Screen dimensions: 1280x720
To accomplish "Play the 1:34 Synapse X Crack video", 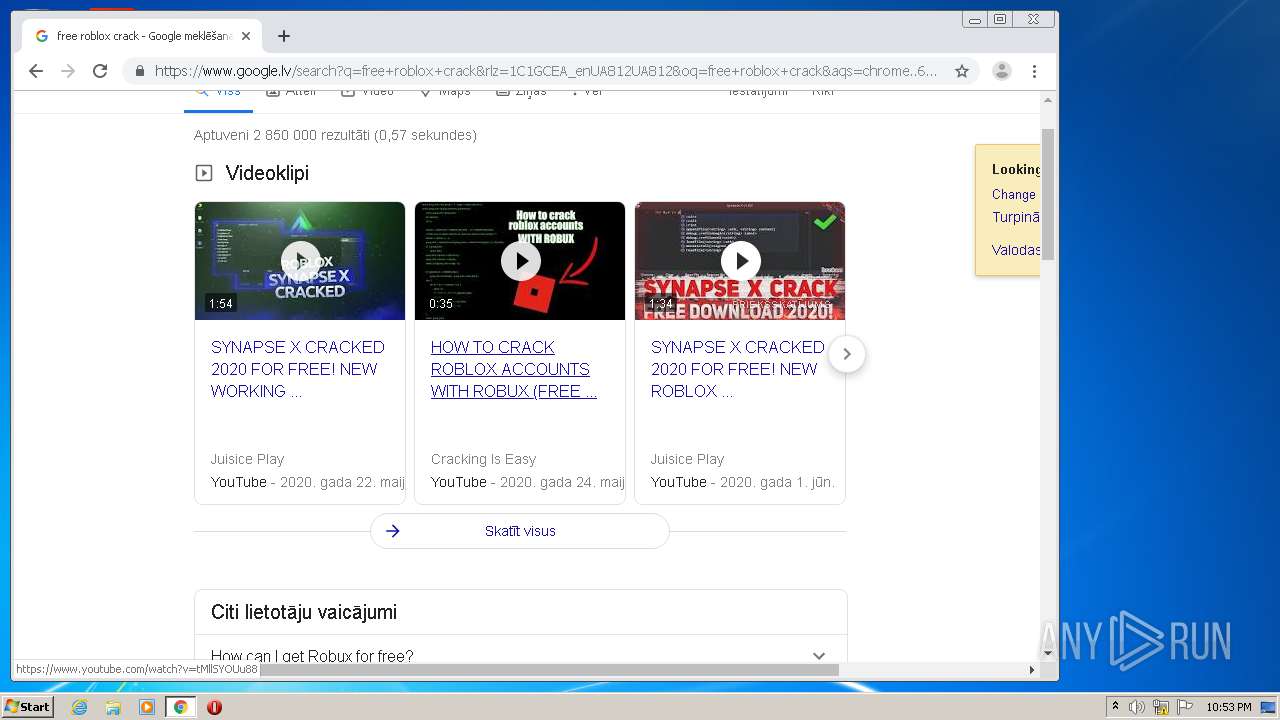I will (740, 261).
